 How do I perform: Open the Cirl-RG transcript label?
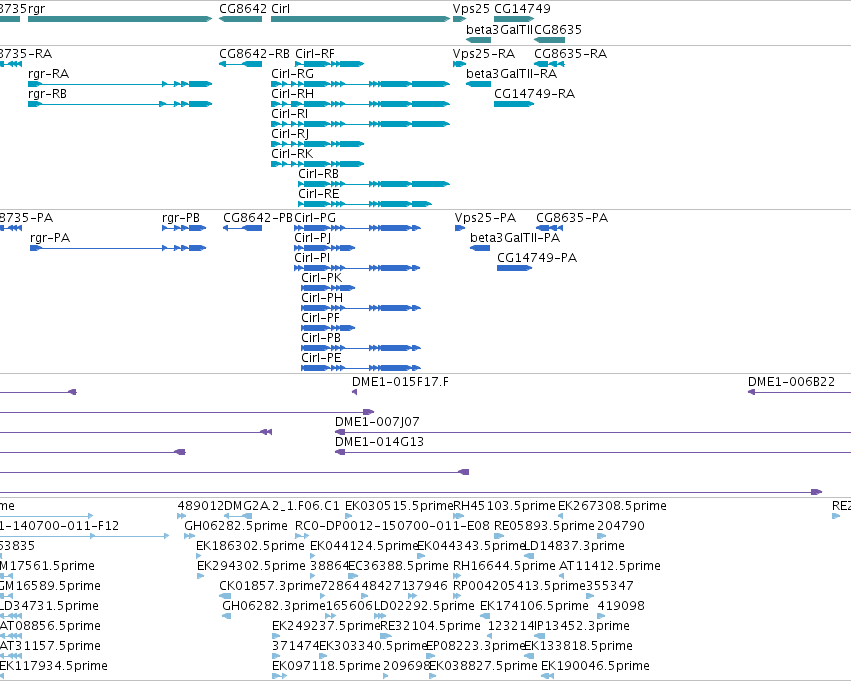(x=293, y=74)
